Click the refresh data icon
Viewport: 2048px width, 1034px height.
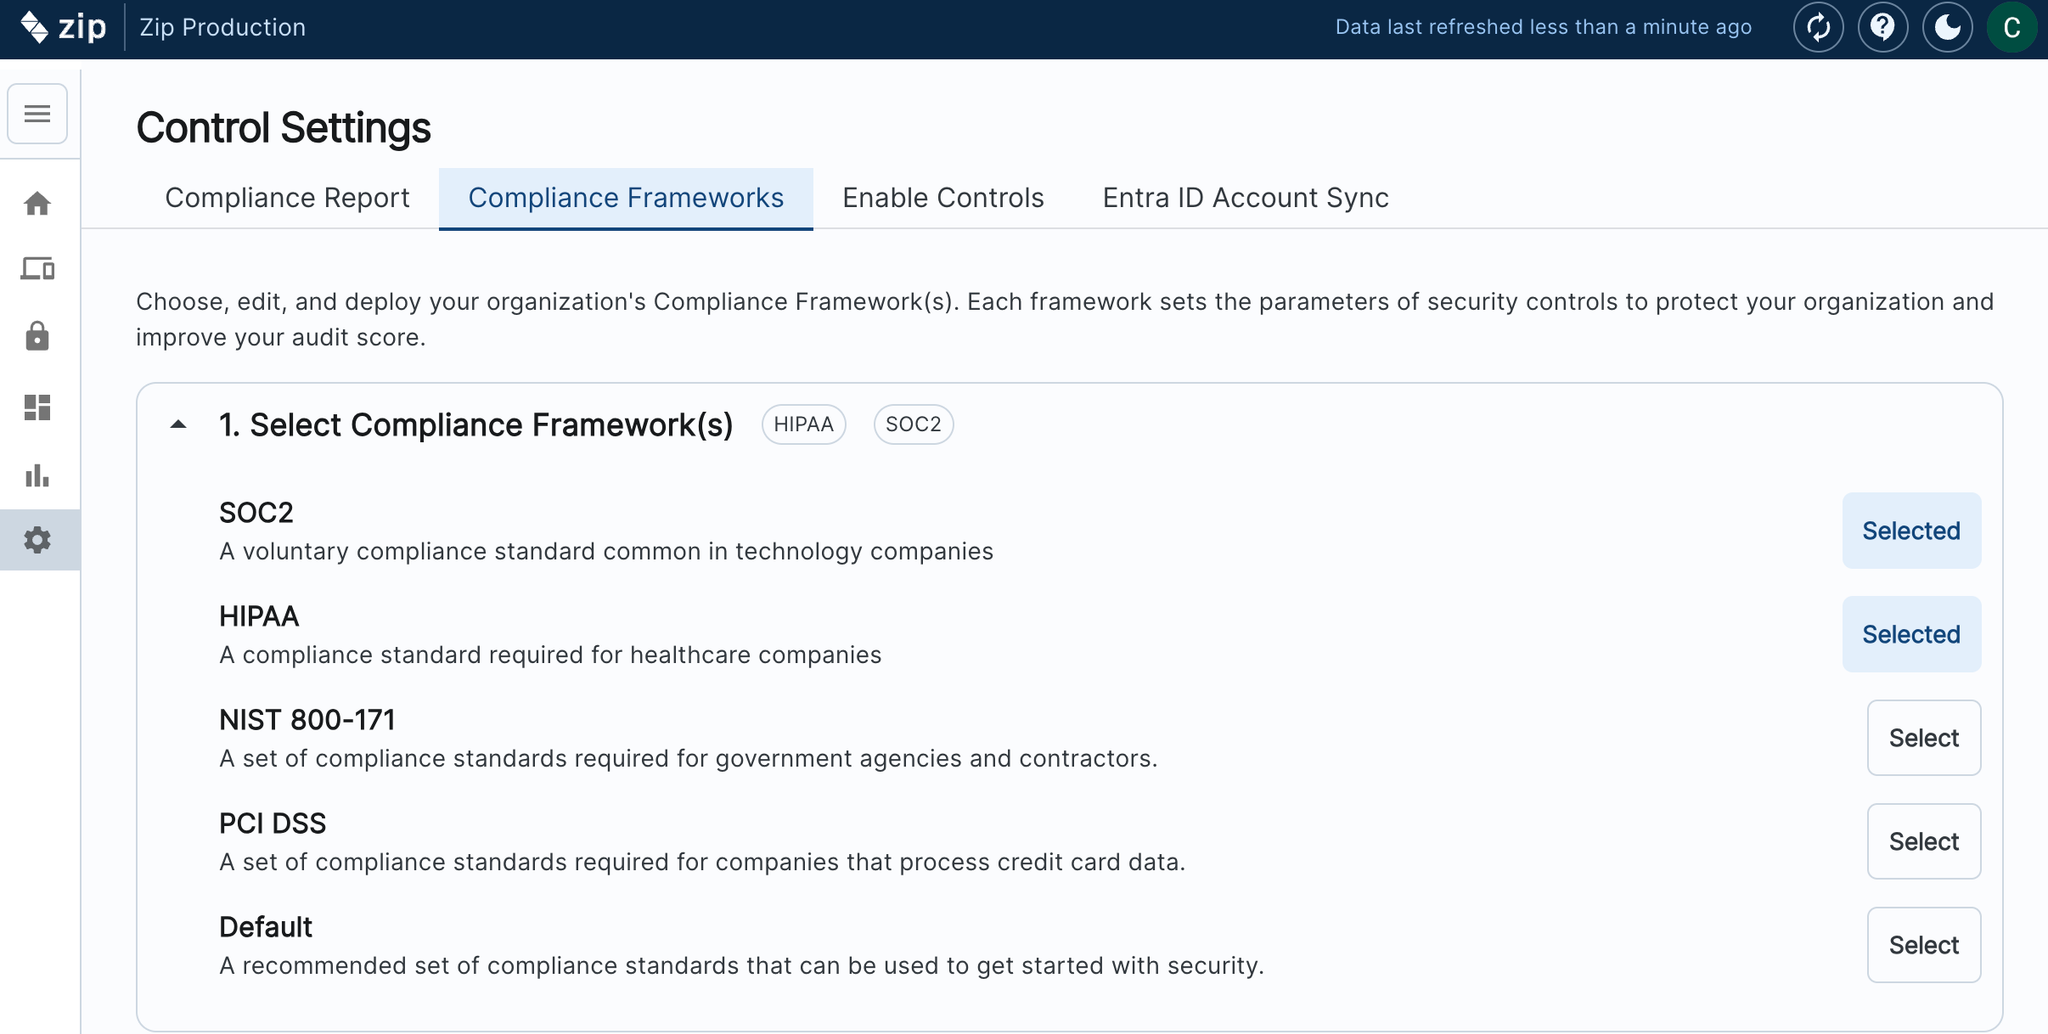pyautogui.click(x=1818, y=27)
